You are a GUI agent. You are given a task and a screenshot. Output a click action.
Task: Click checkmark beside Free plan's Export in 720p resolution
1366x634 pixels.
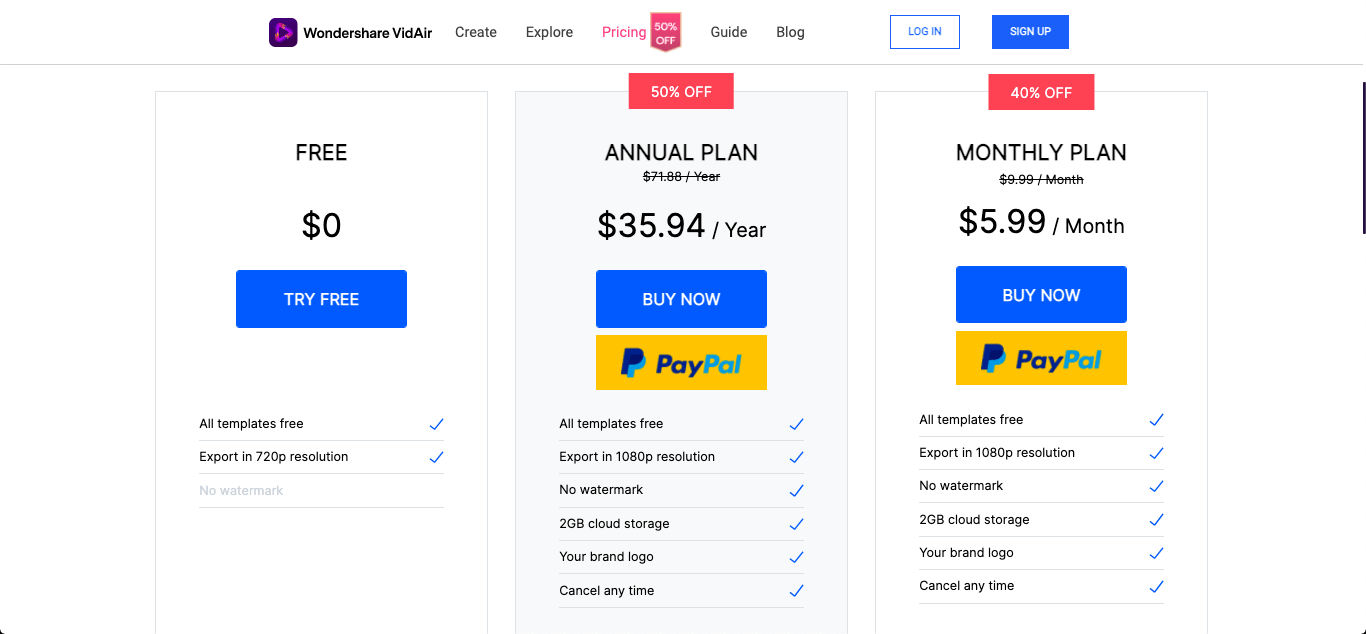tap(436, 457)
